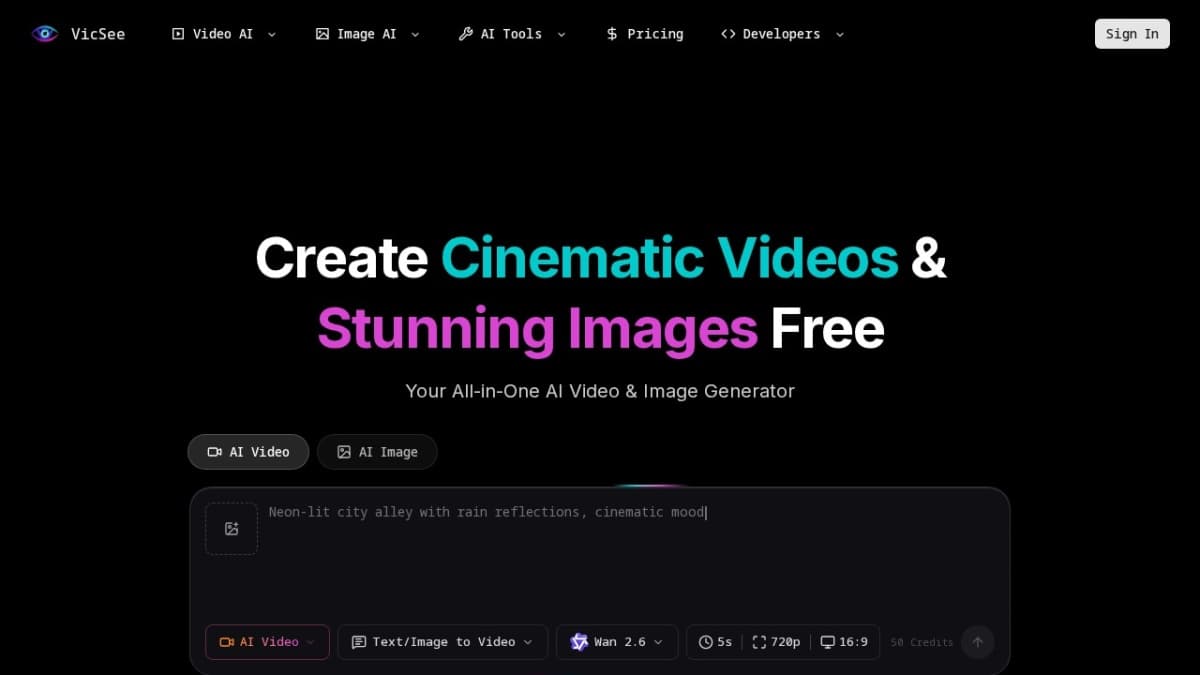Click the Wan 2.6 model logo
This screenshot has height=675, width=1200.
(x=579, y=642)
